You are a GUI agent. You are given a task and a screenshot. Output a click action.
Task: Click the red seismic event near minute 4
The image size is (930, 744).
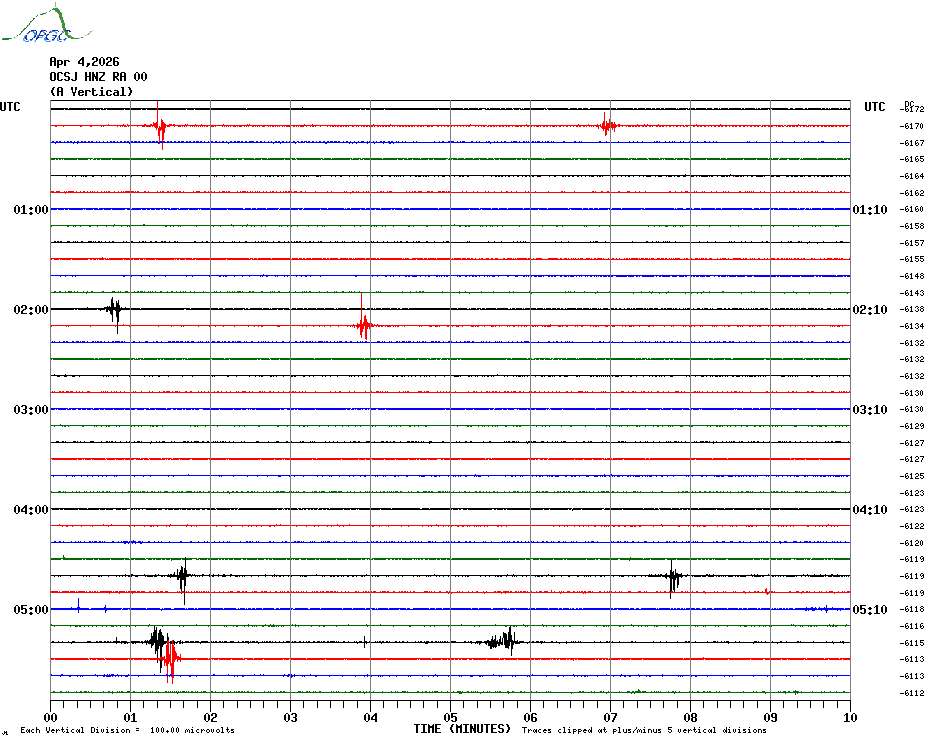(x=364, y=325)
